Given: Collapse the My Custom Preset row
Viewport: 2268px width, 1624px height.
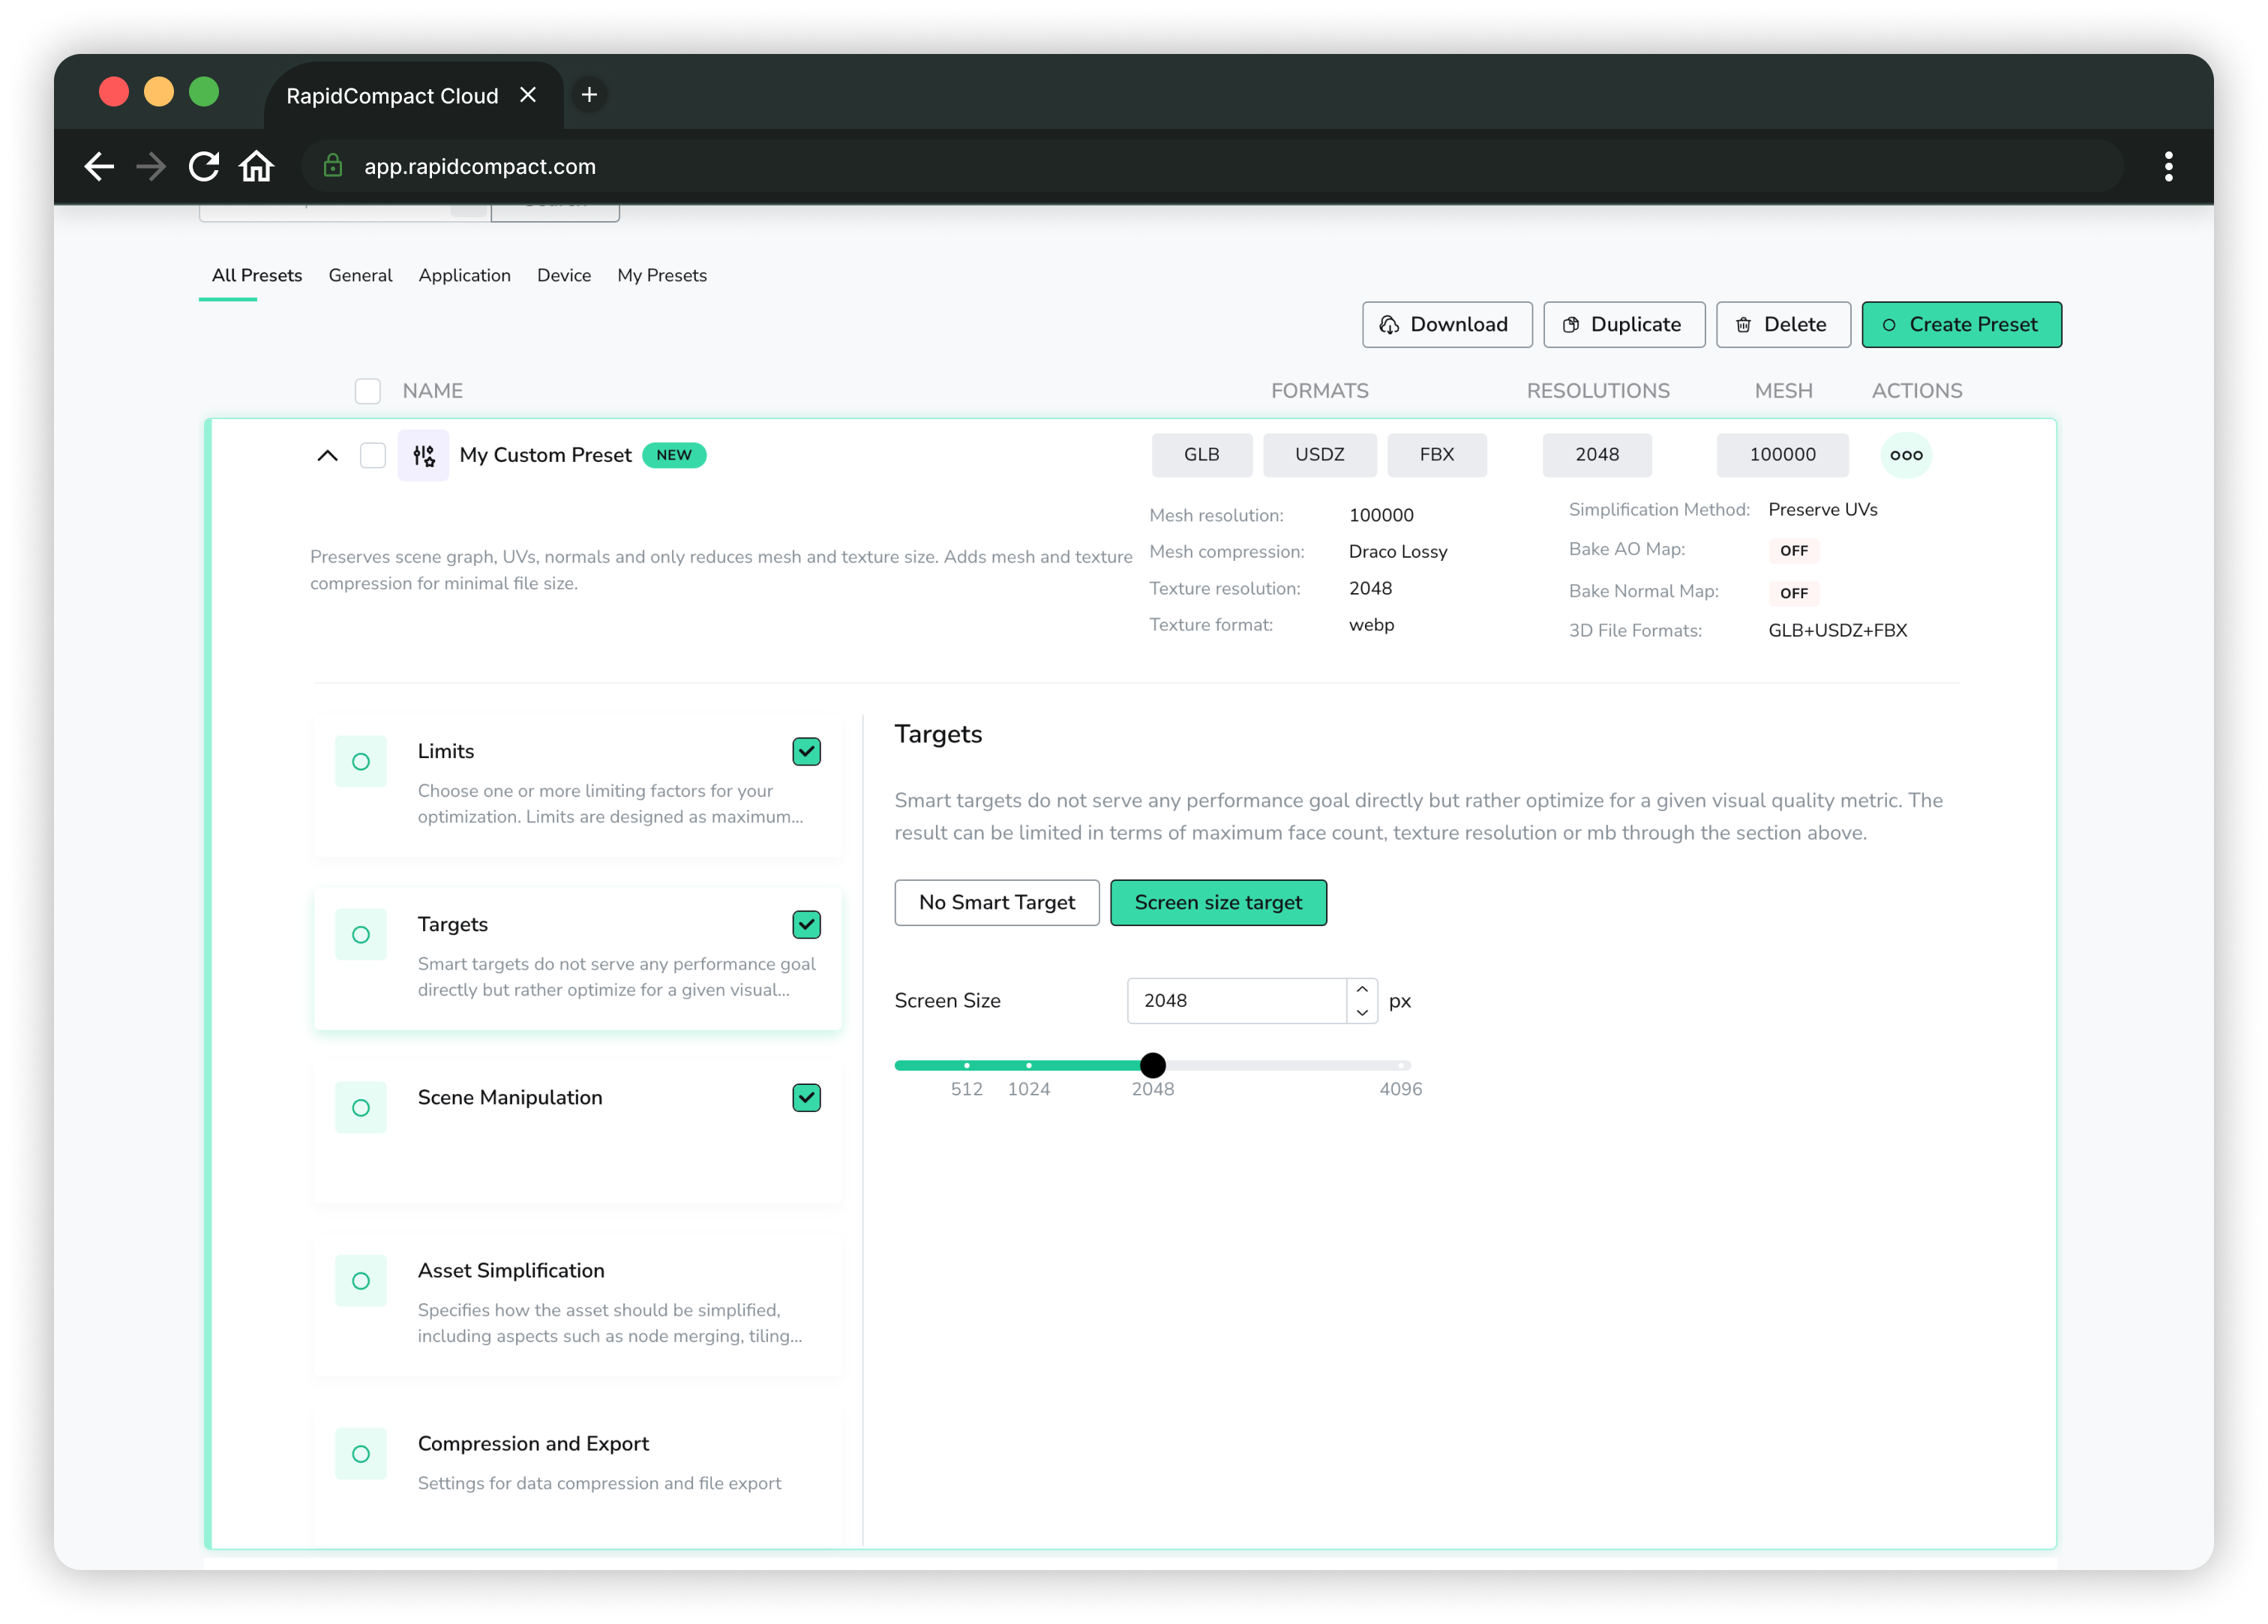Looking at the screenshot, I should 327,455.
